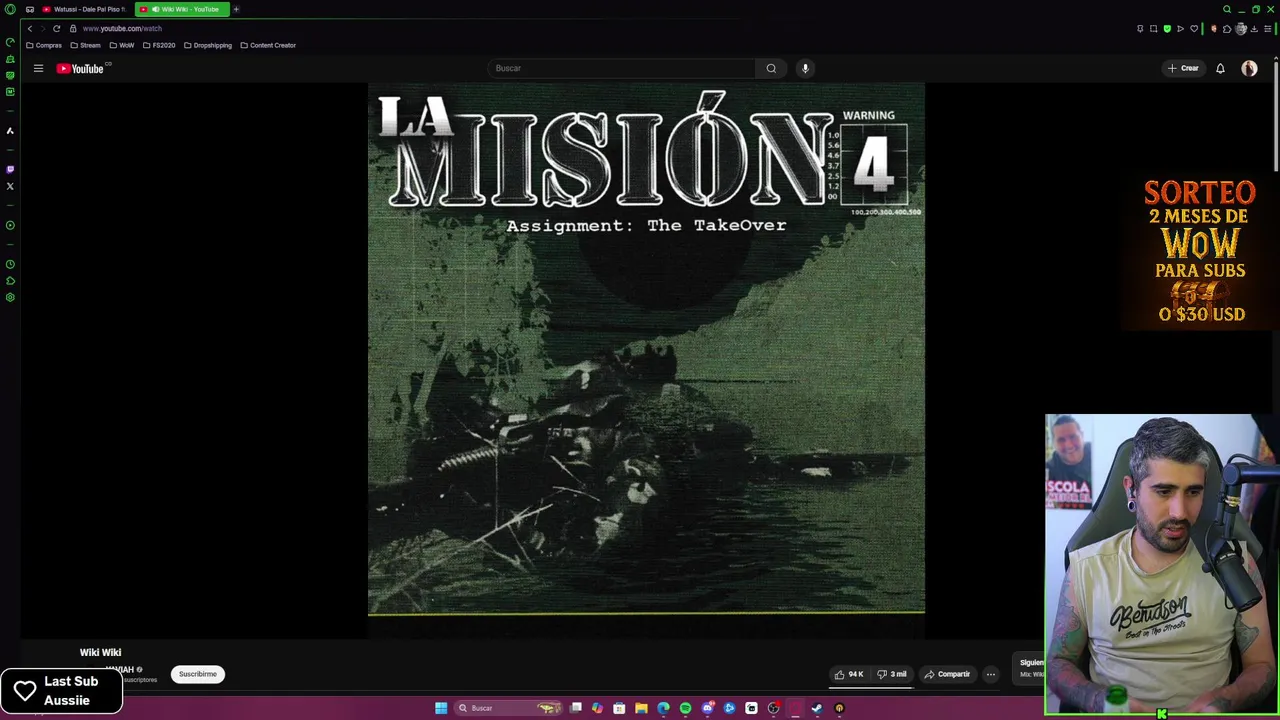Open the WoW bookmarks folder
Screen dimensions: 1280x720
click(121, 45)
